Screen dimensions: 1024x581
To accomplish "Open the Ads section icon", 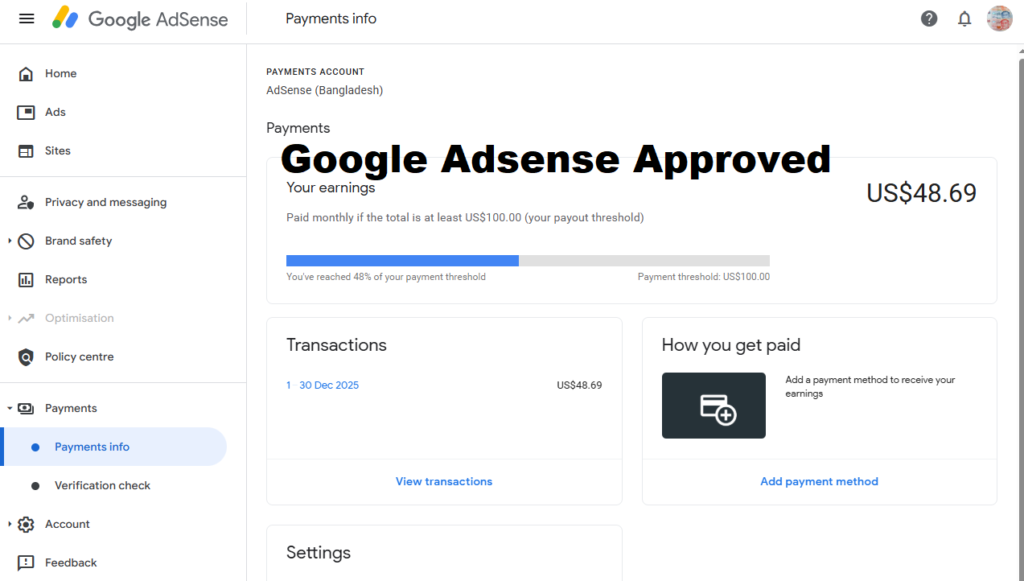I will (27, 112).
